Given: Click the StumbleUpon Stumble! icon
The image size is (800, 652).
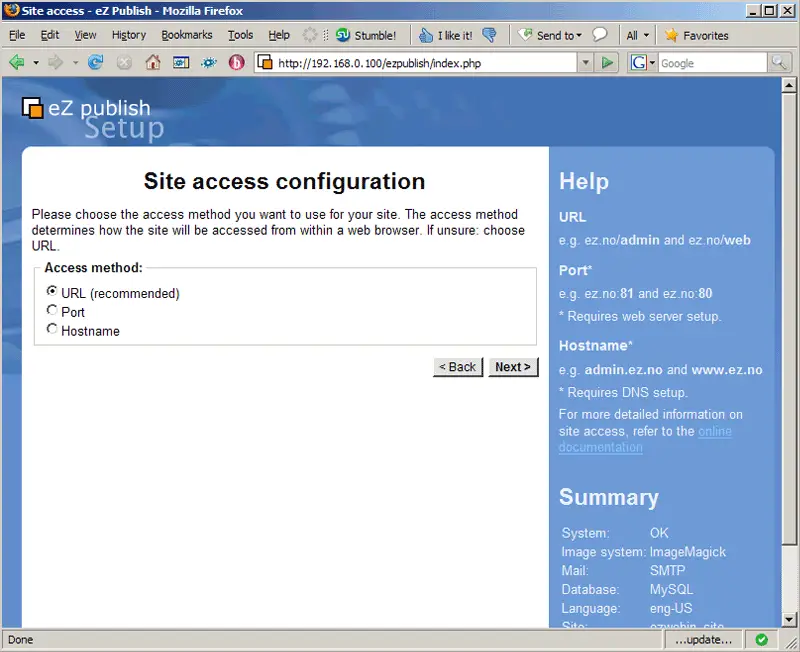Looking at the screenshot, I should (x=342, y=35).
